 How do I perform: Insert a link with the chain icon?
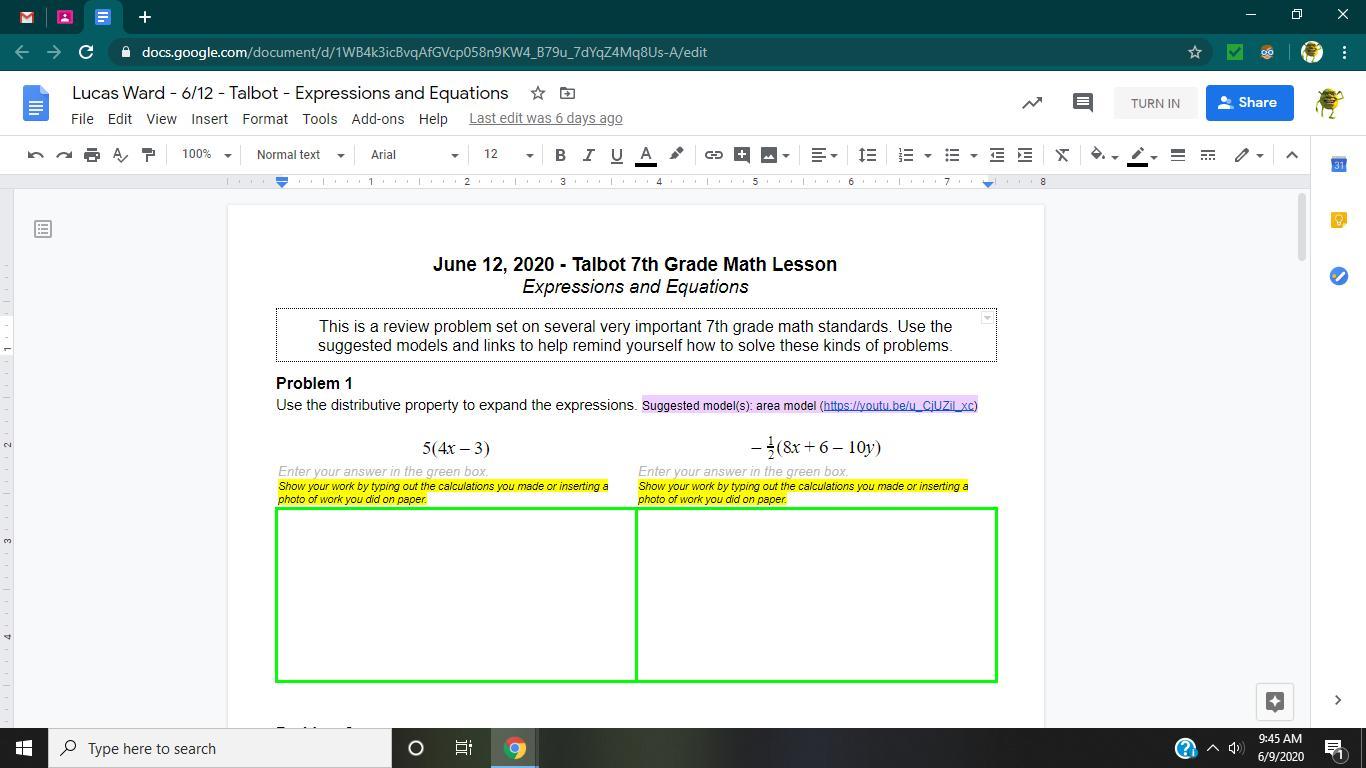[713, 155]
